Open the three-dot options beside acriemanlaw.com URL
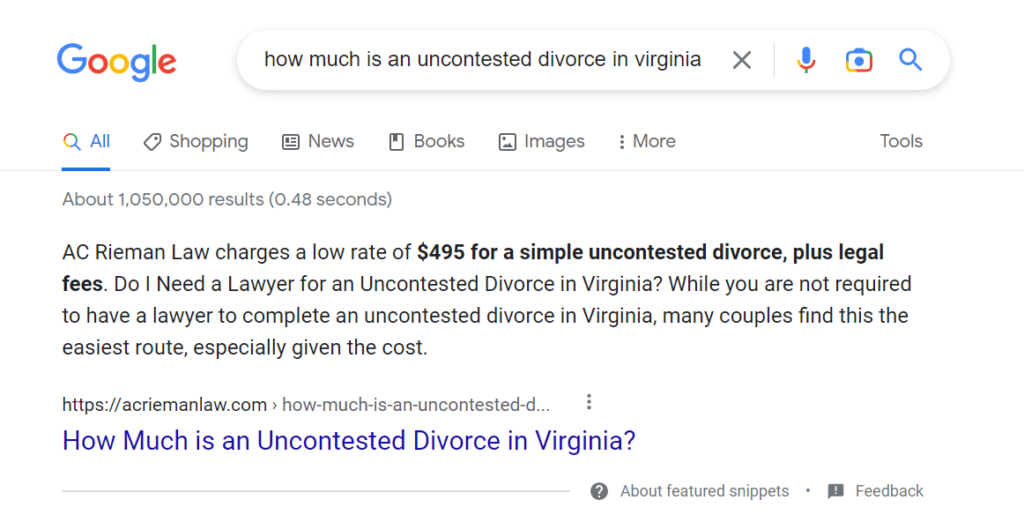This screenshot has width=1024, height=530. pos(589,402)
